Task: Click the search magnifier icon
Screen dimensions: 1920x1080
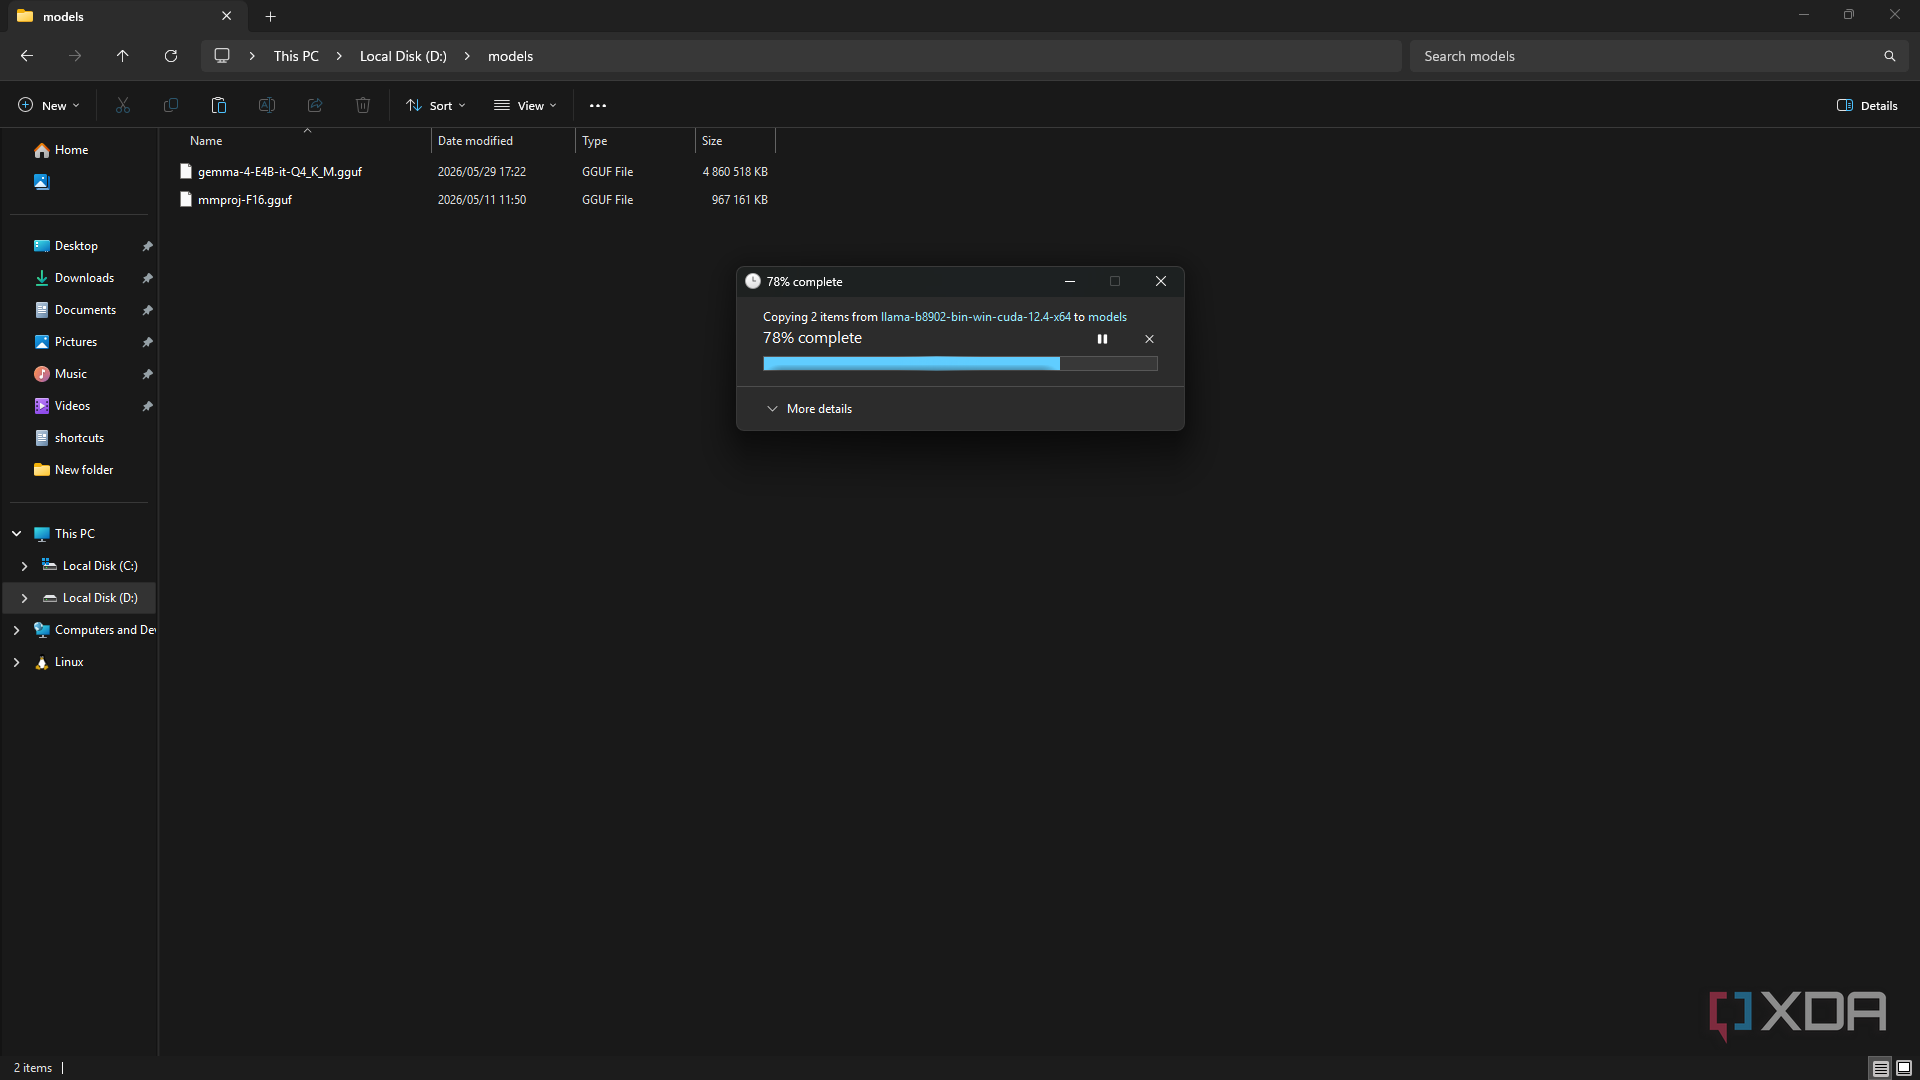Action: point(1889,56)
